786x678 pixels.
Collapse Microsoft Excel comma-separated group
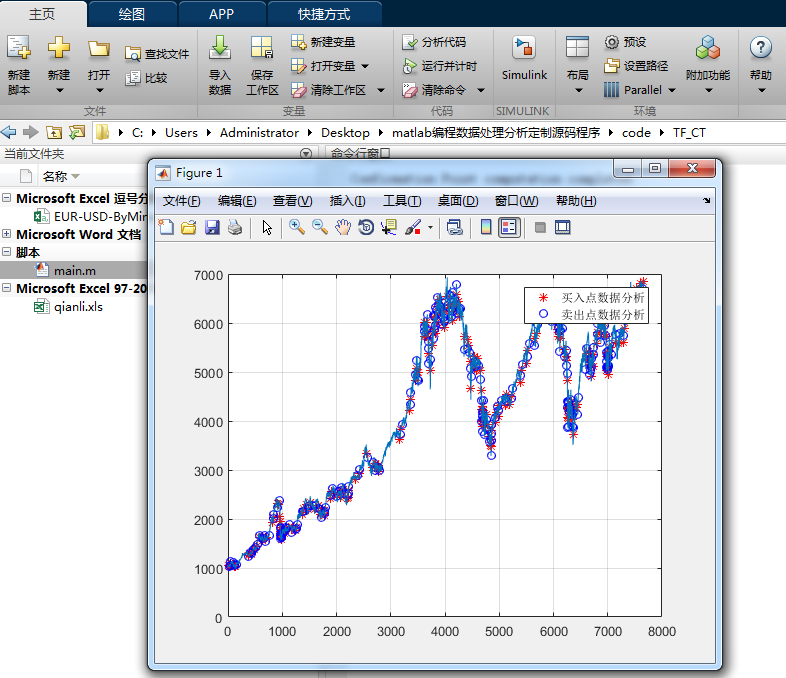click(x=7, y=198)
